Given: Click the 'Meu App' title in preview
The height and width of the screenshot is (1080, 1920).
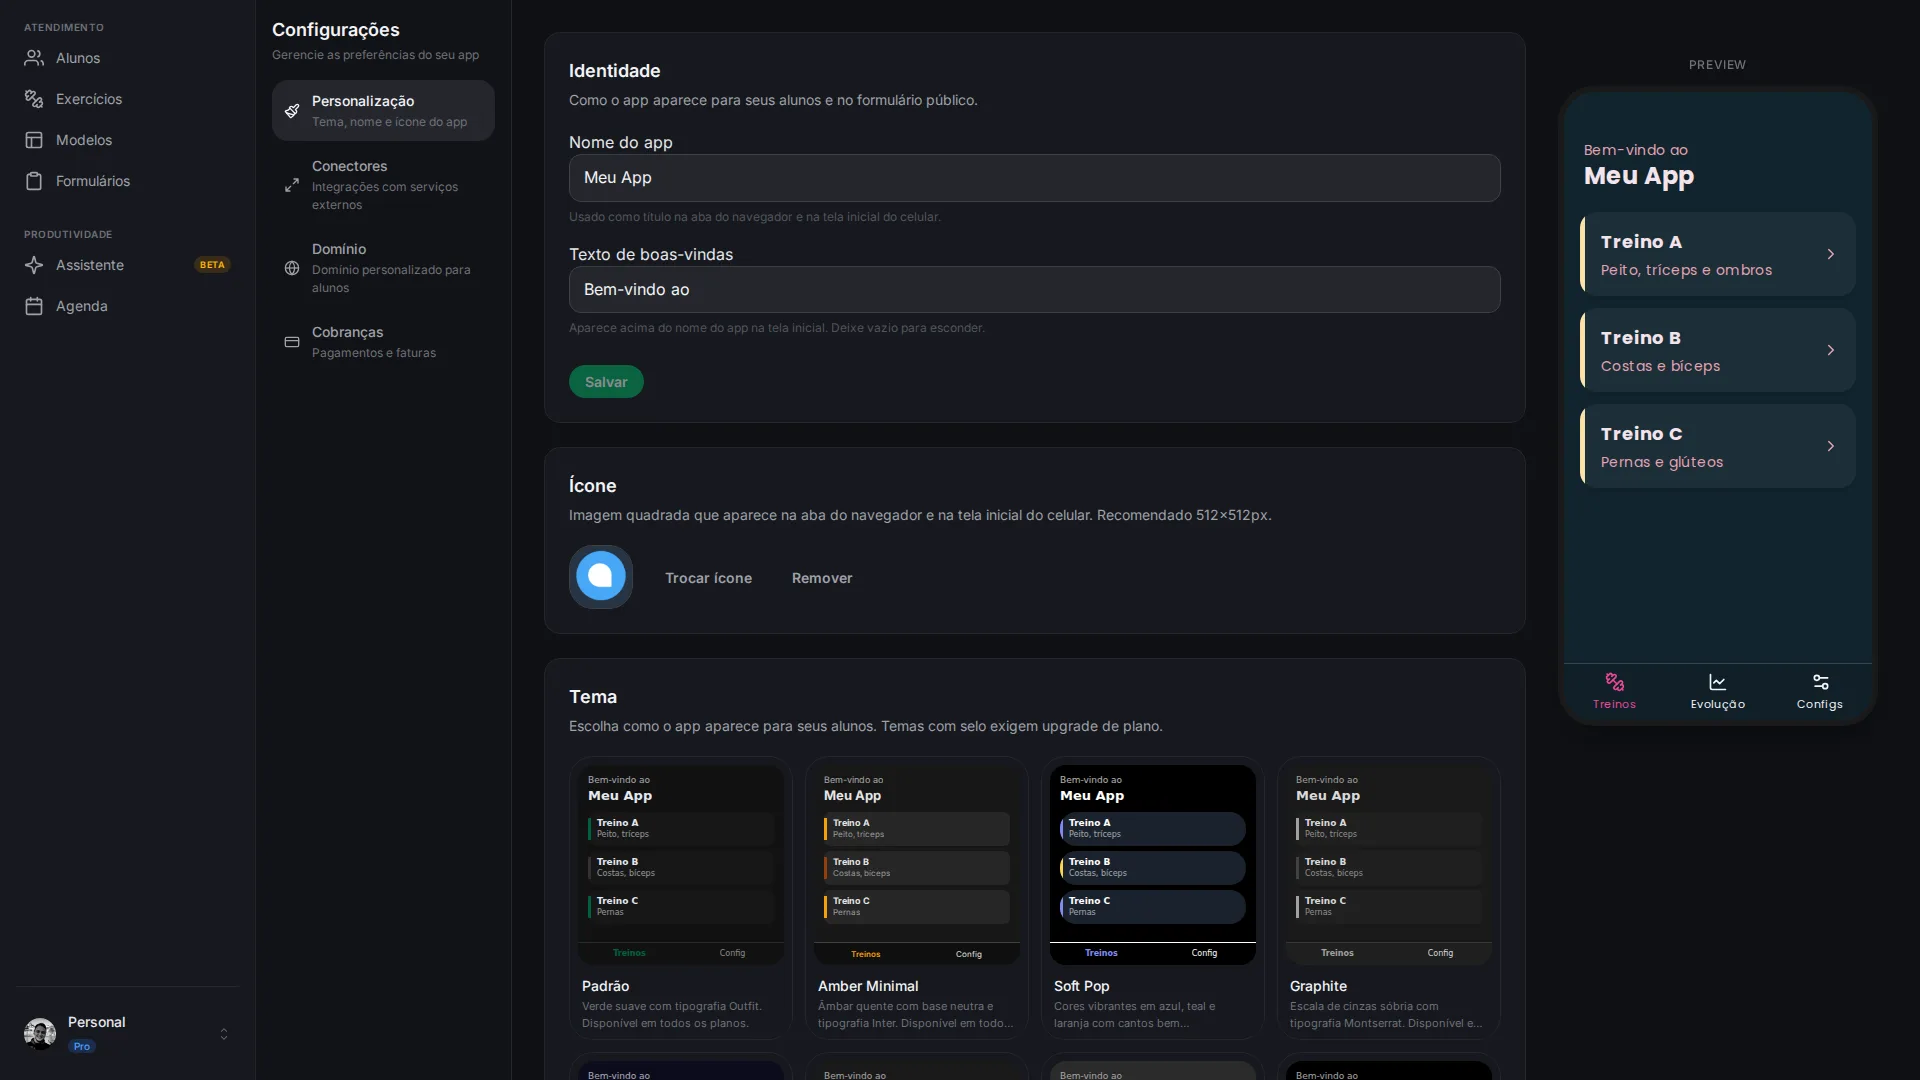Looking at the screenshot, I should pyautogui.click(x=1639, y=176).
